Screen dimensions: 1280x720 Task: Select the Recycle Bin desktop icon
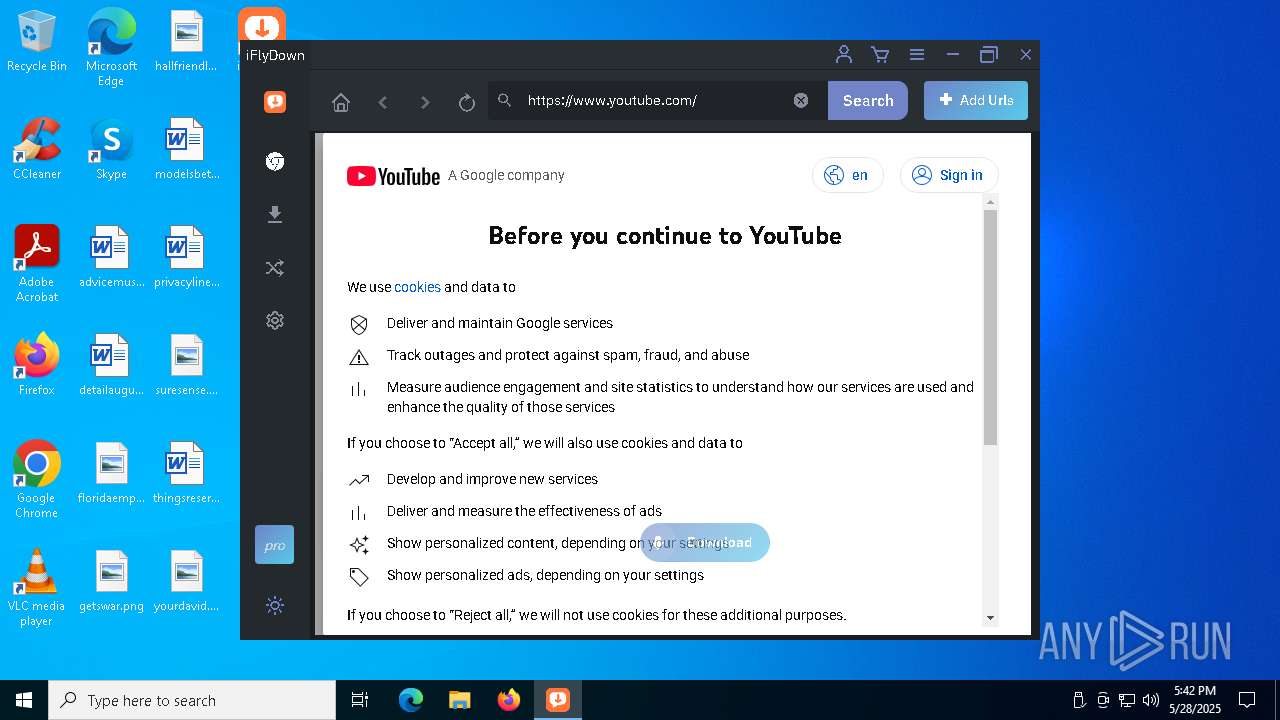[37, 41]
